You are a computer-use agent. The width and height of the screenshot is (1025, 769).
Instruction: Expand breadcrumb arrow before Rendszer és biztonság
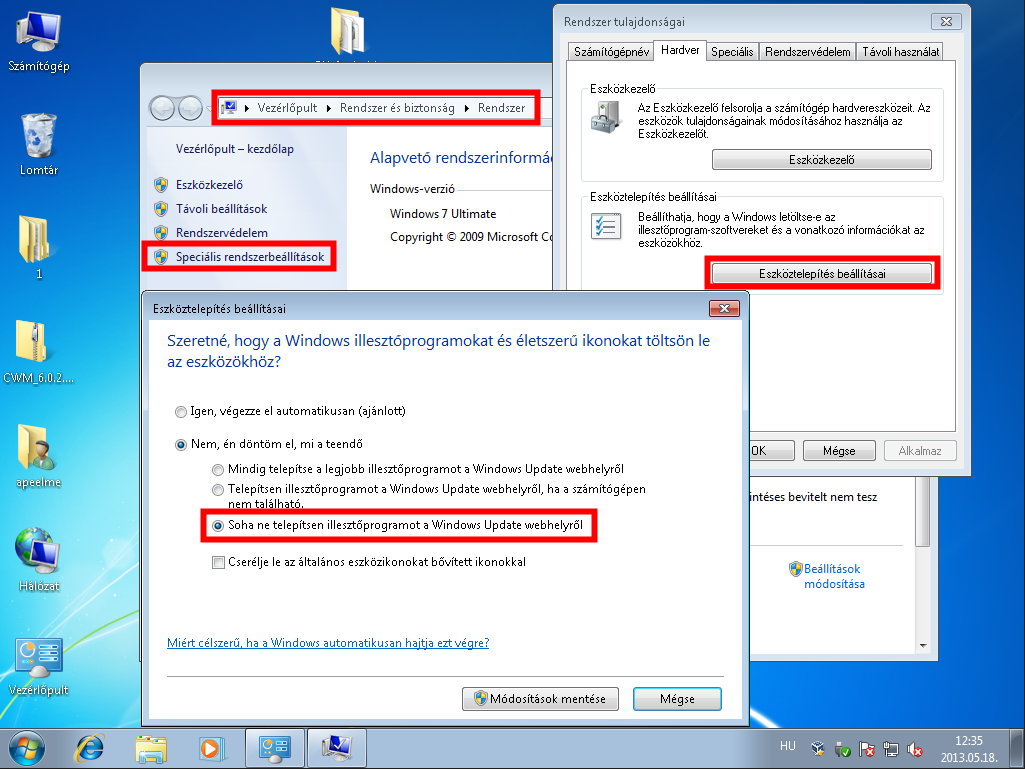tap(329, 108)
